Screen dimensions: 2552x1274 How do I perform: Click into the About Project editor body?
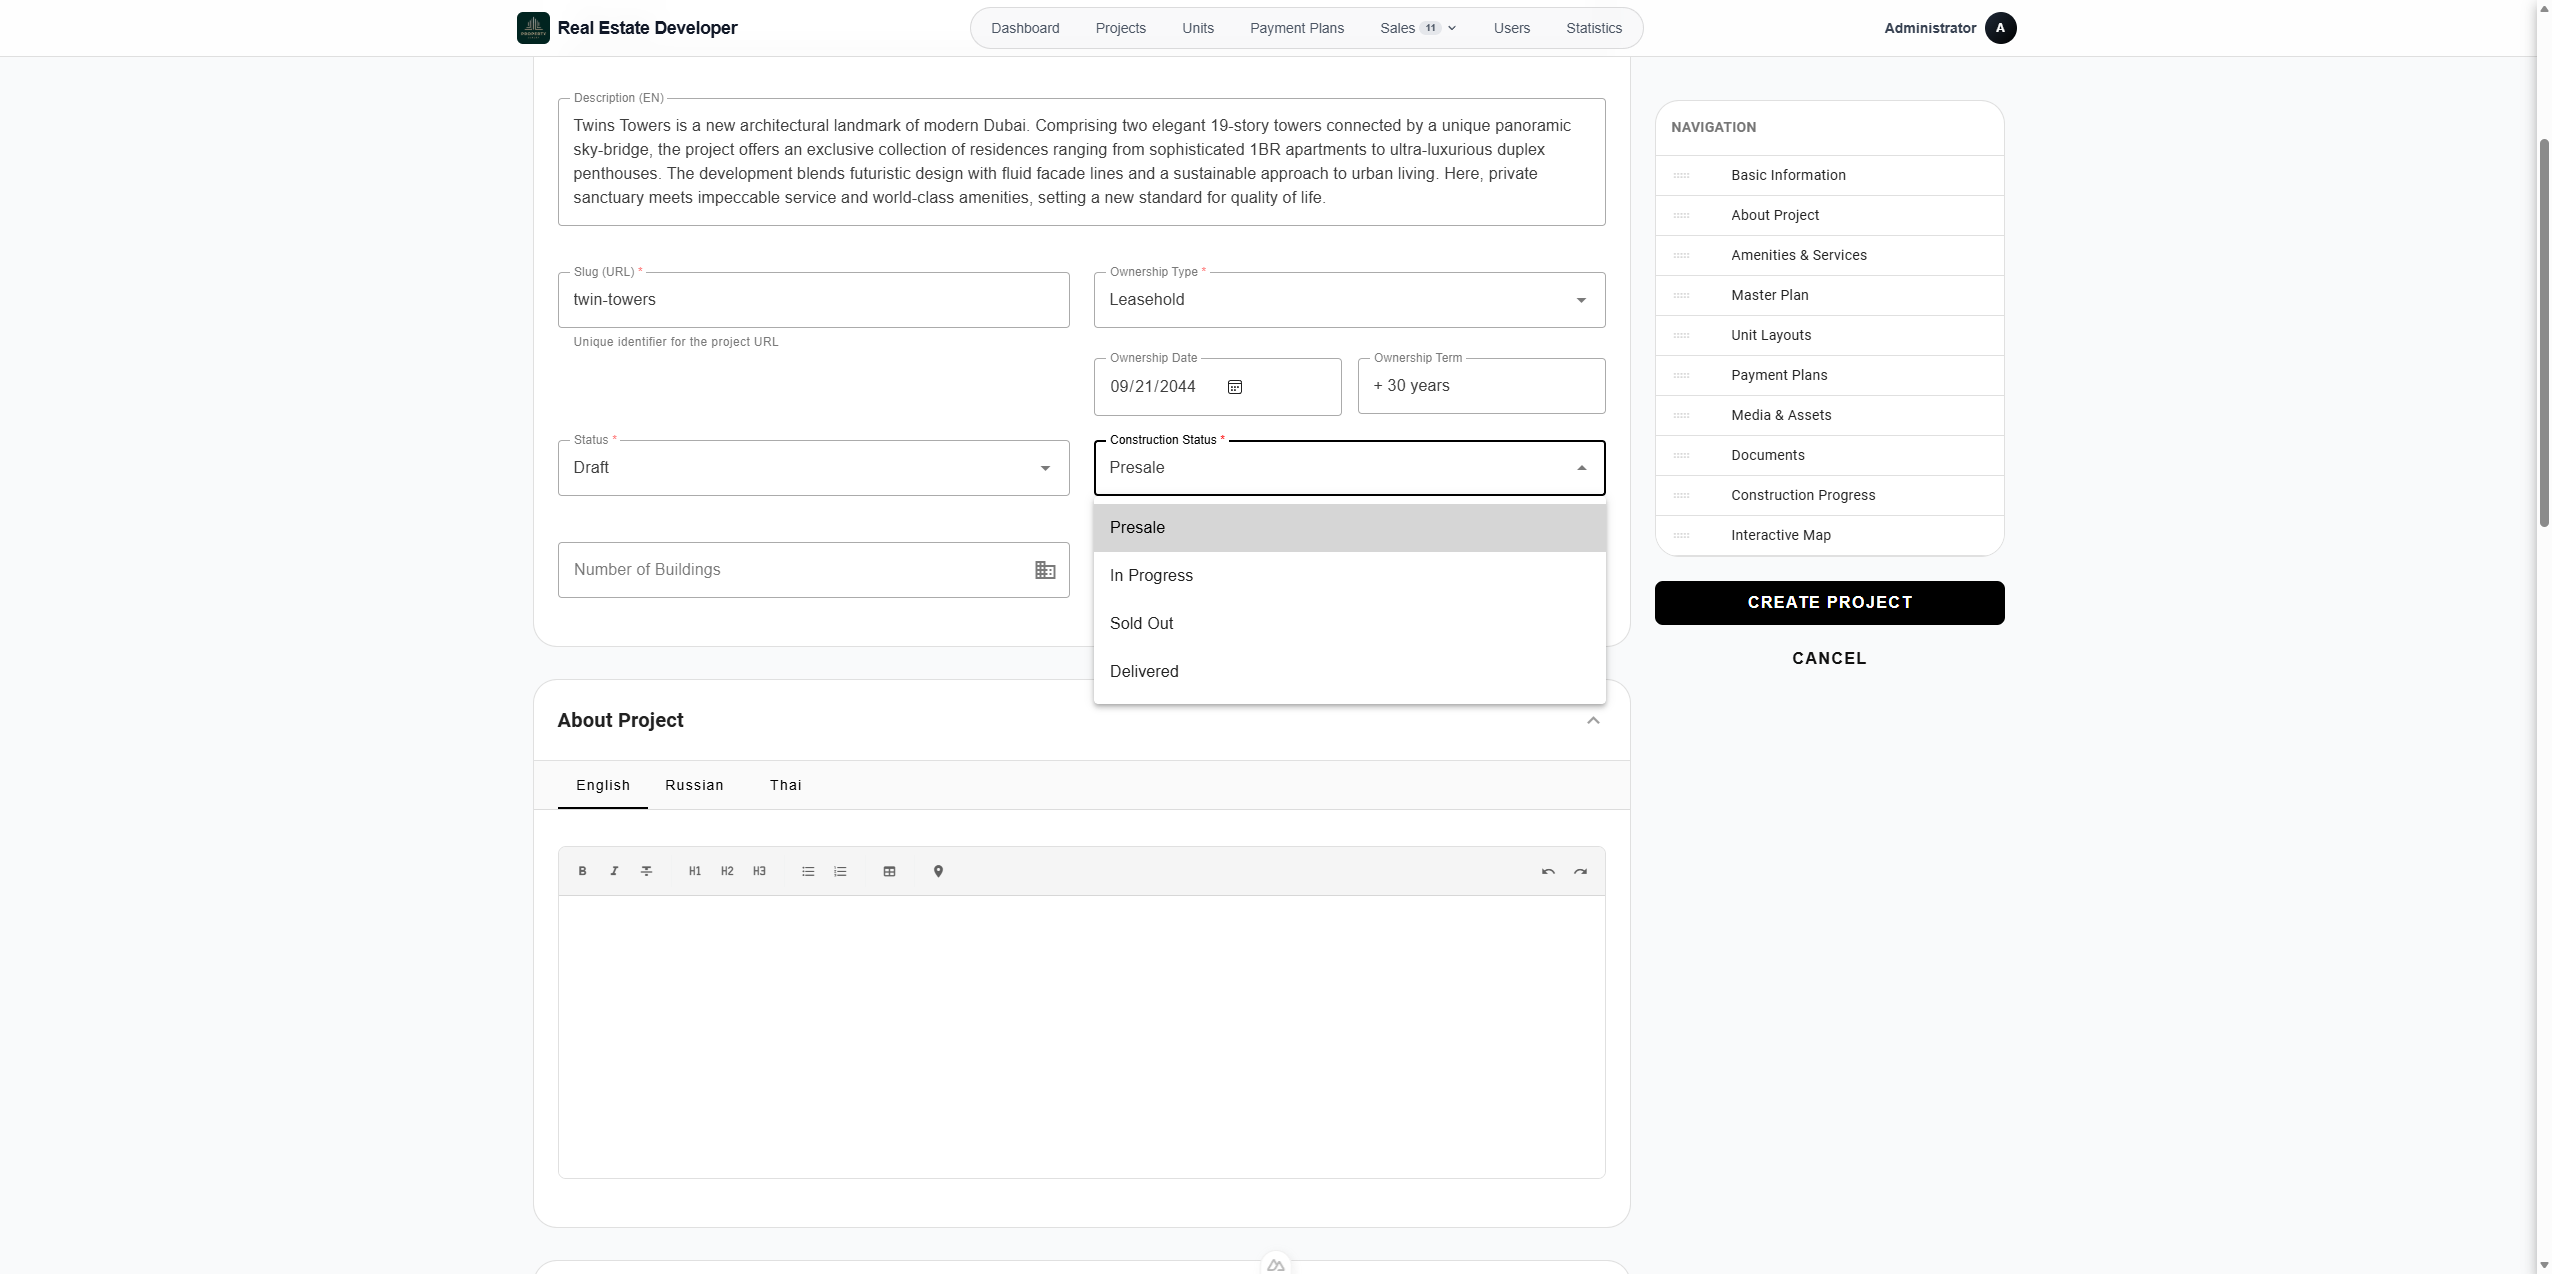1081,1037
